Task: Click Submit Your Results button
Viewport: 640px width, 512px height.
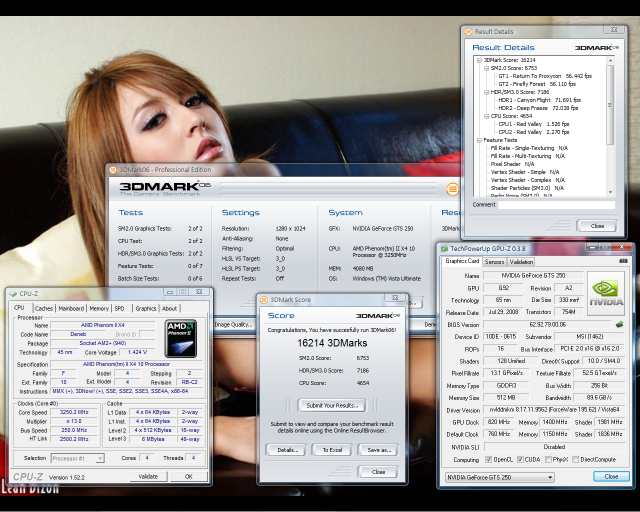Action: click(331, 405)
